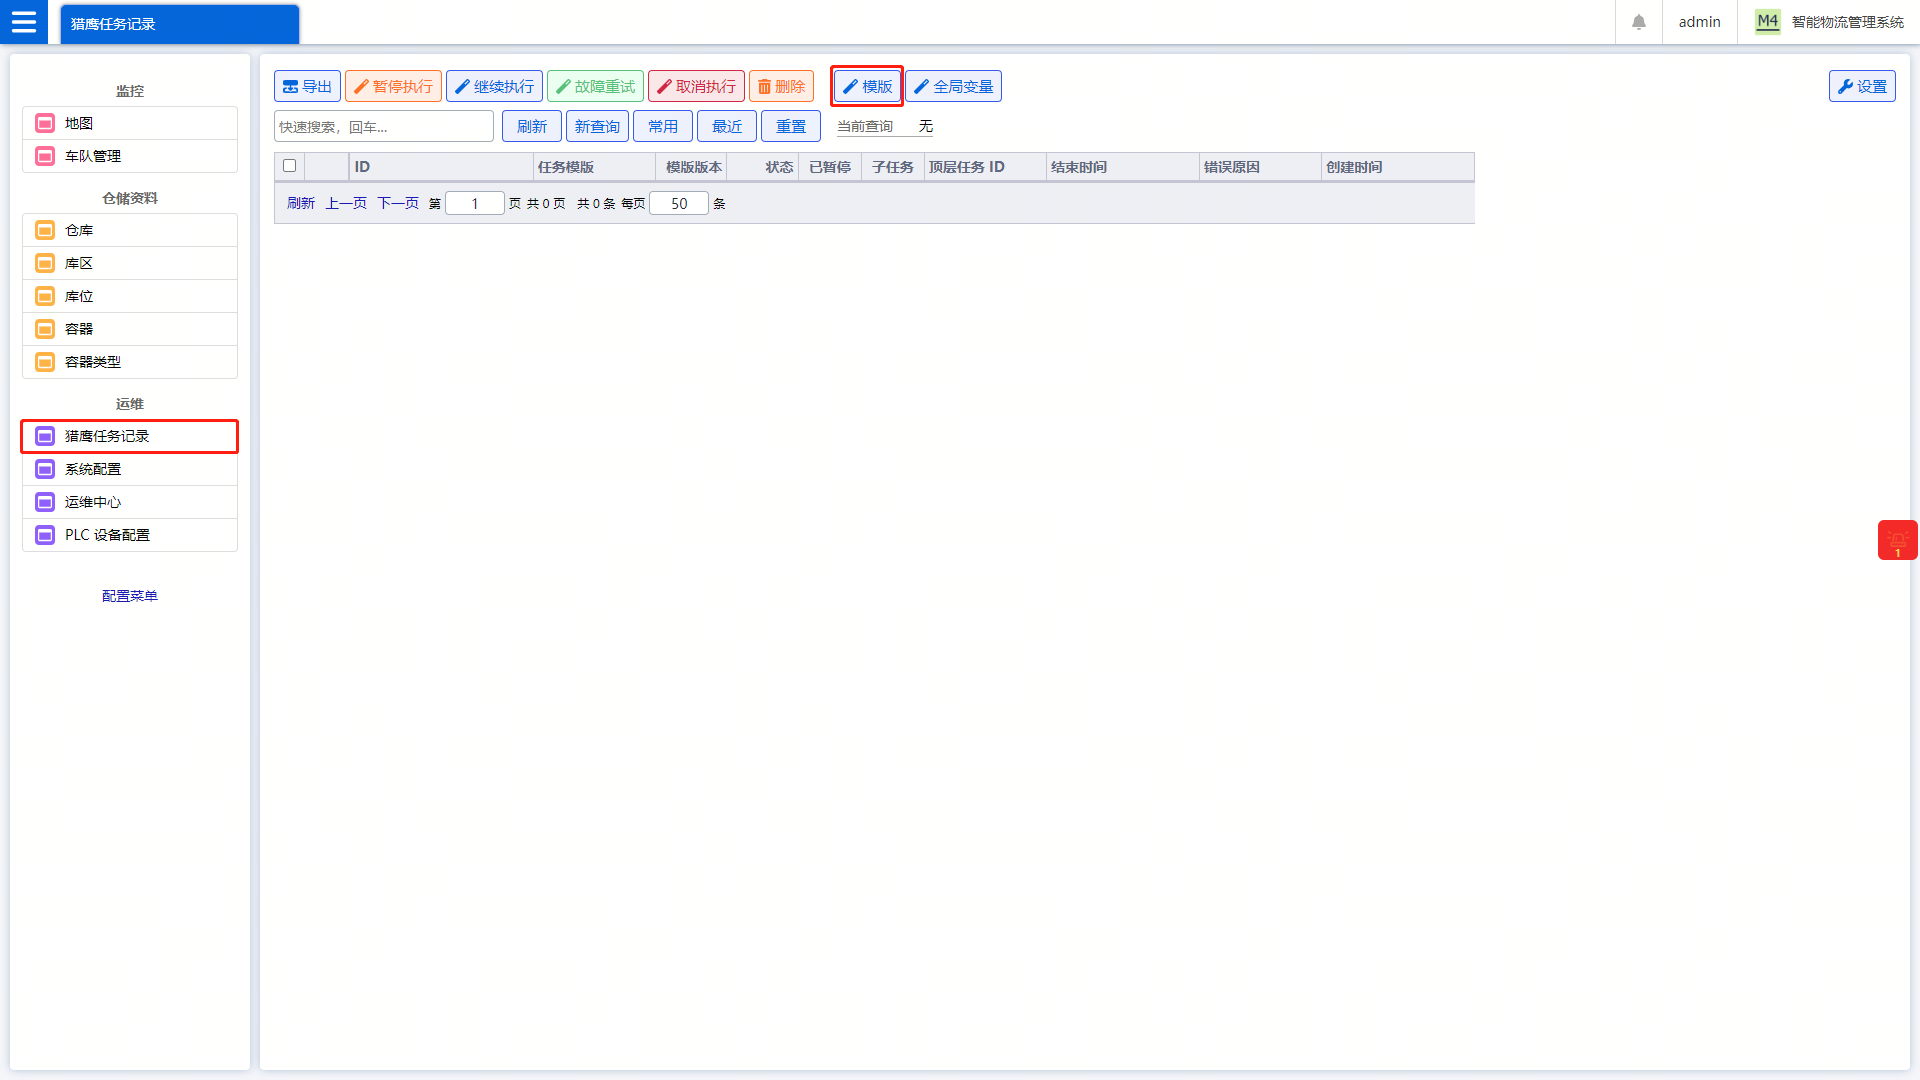Open 容器类型 menu item text
The image size is (1920, 1080).
[x=93, y=362]
